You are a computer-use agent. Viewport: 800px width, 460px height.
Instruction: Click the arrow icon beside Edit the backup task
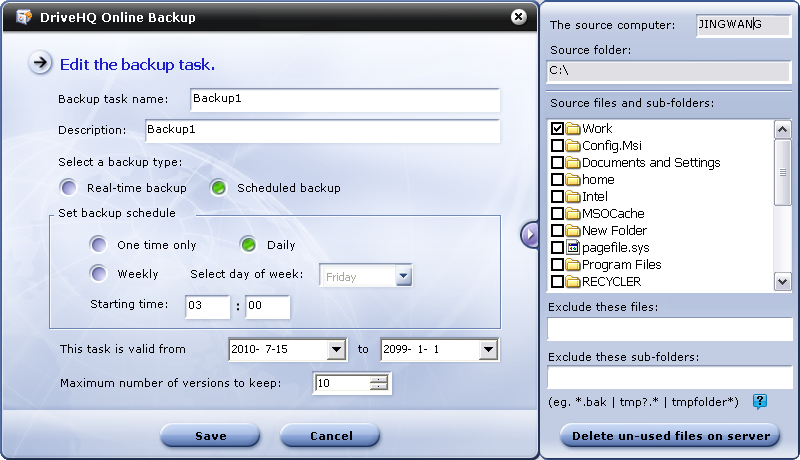(39, 64)
